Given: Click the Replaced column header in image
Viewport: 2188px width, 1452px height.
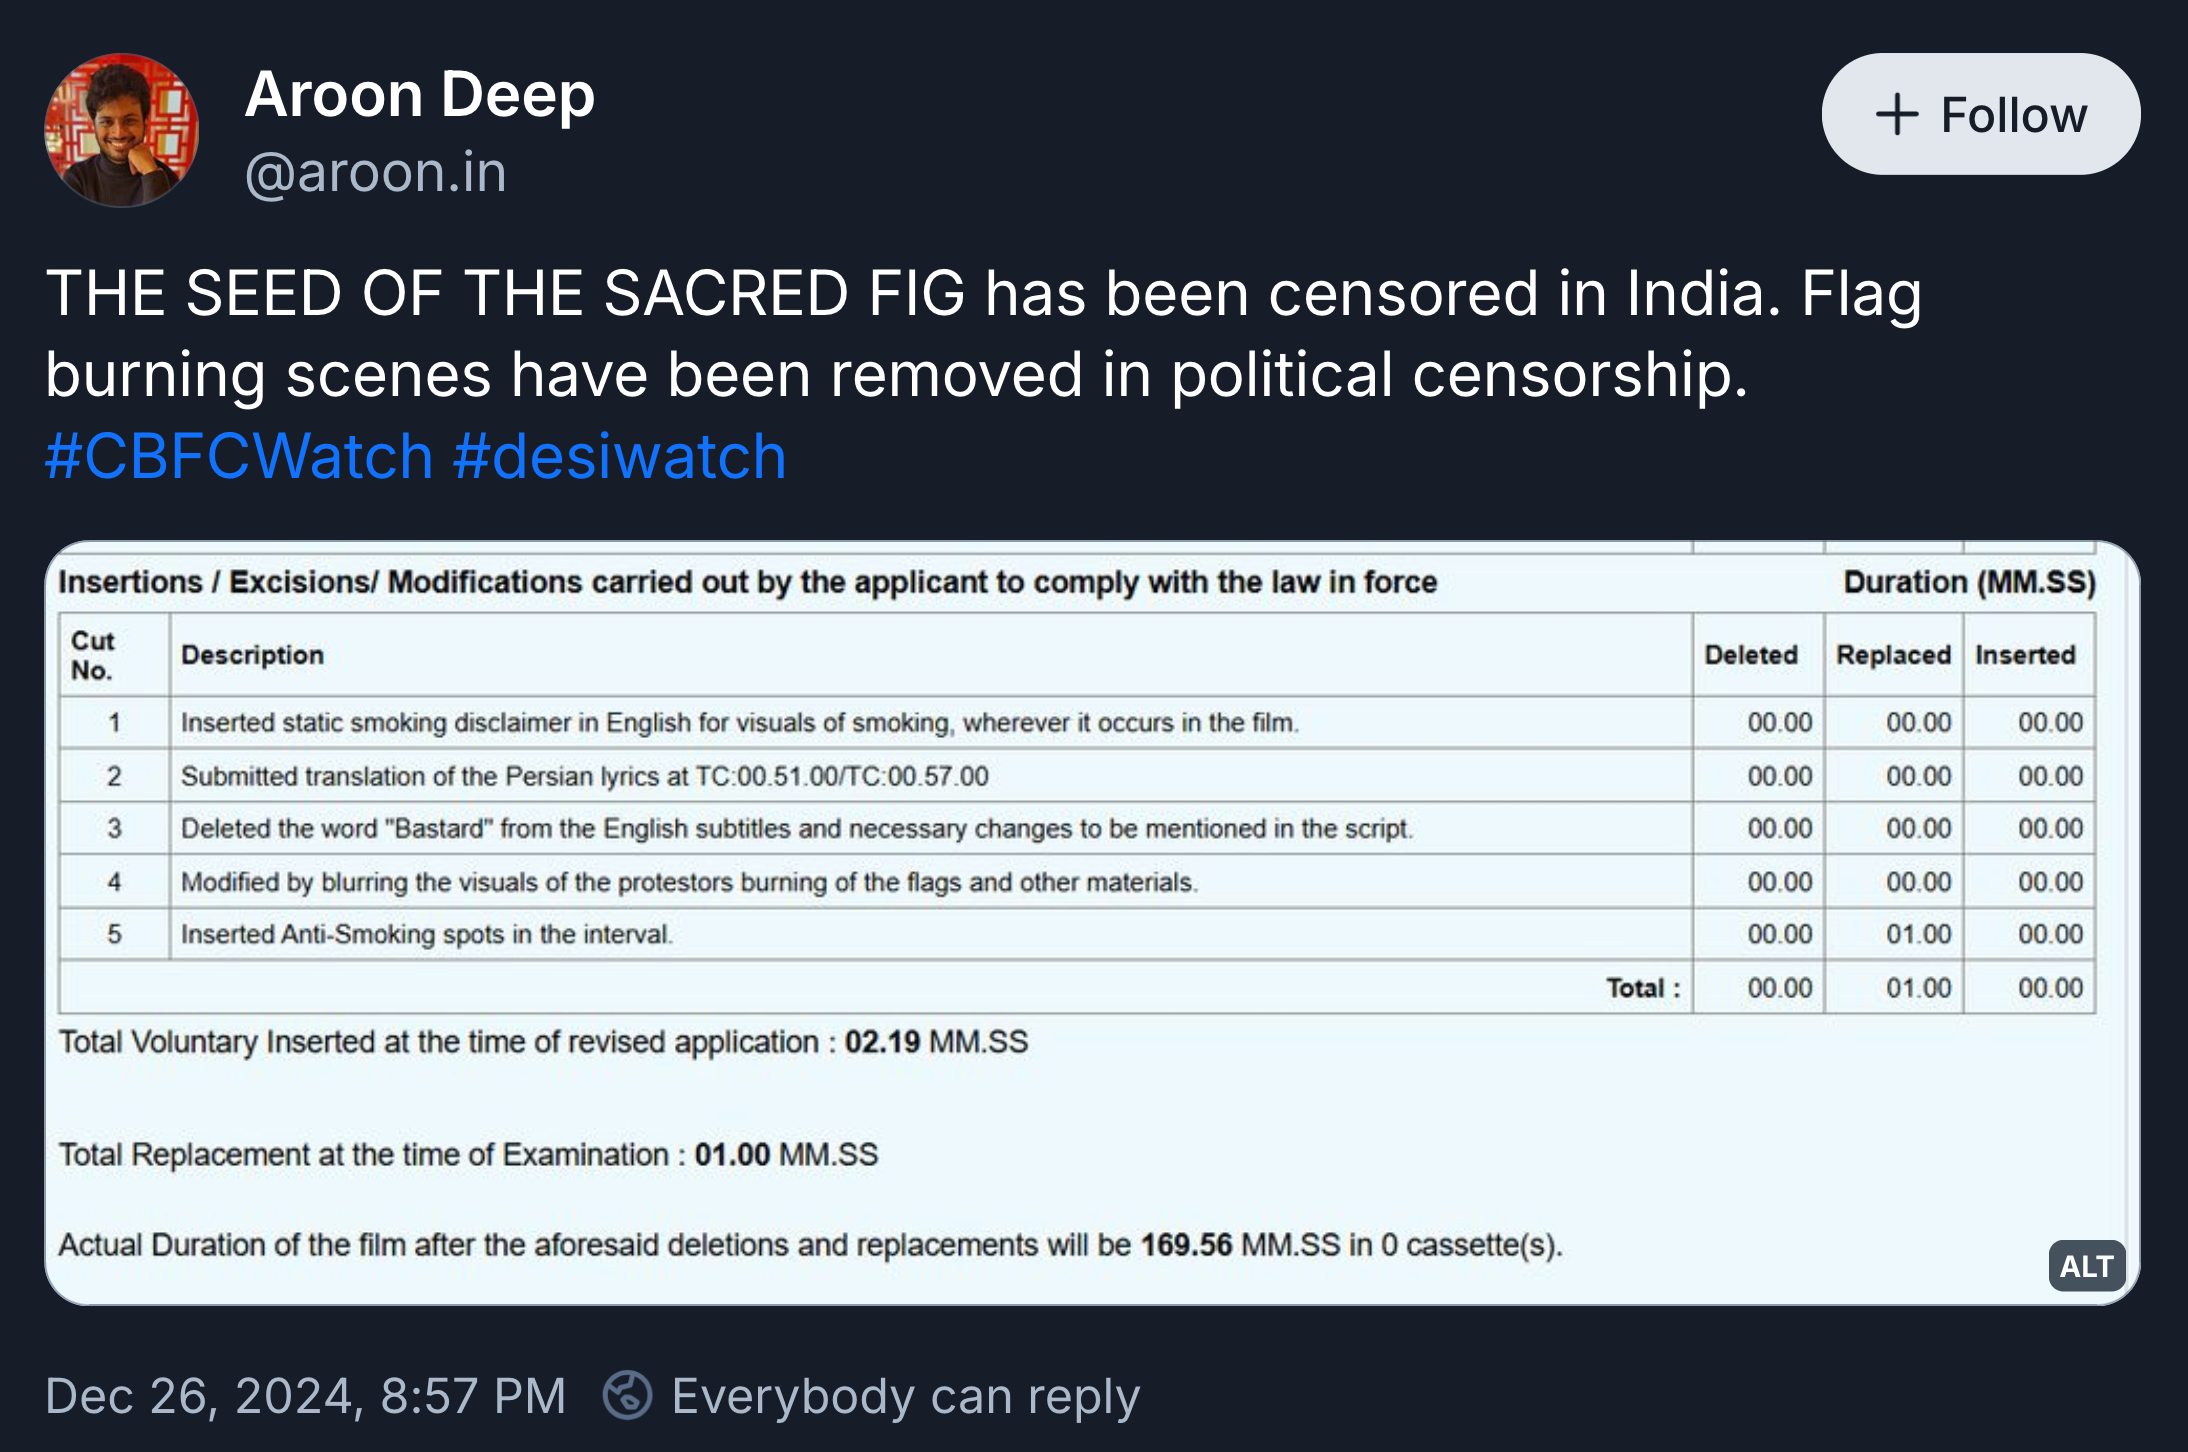Looking at the screenshot, I should pos(1893,655).
